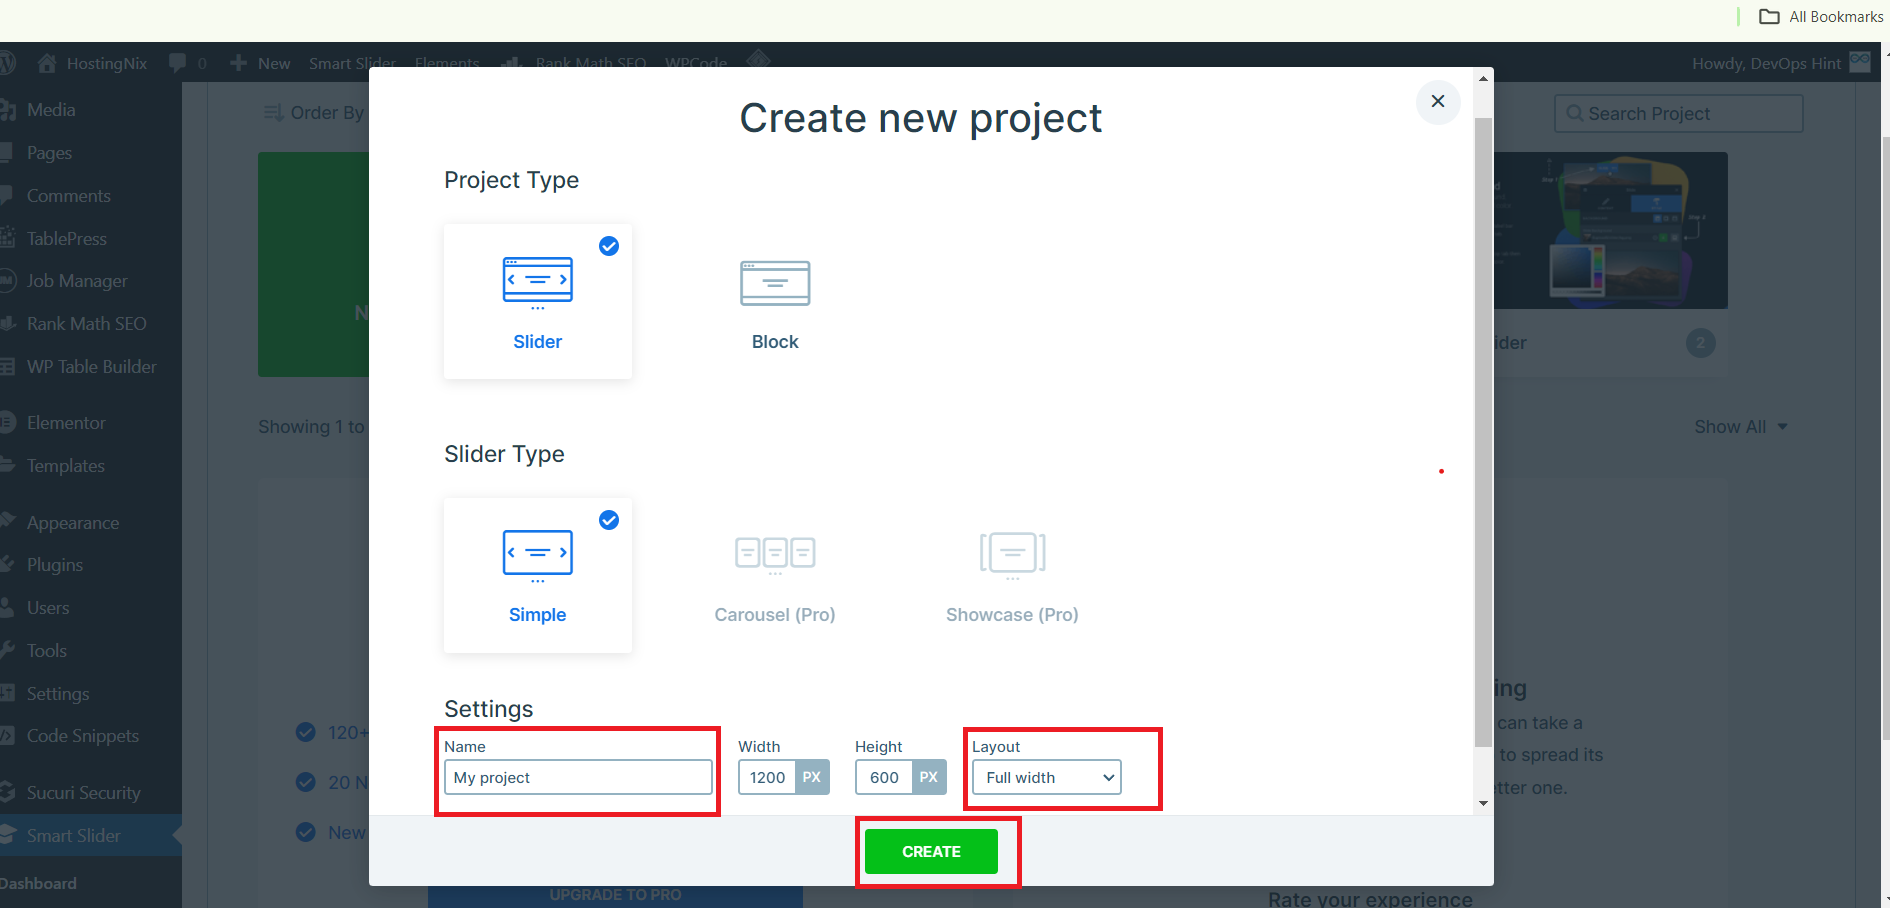1890x908 pixels.
Task: Click the Name field with My project
Action: click(578, 778)
